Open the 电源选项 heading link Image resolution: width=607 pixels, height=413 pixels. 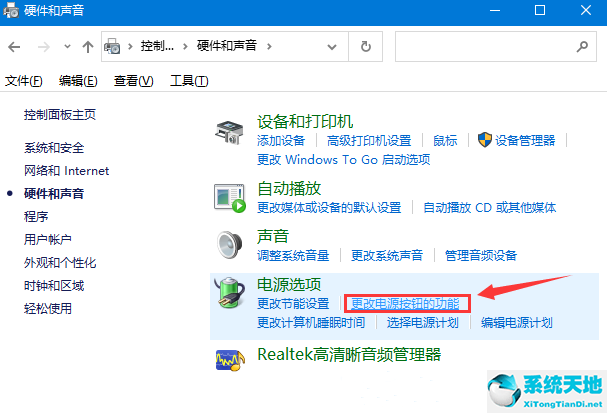(289, 284)
